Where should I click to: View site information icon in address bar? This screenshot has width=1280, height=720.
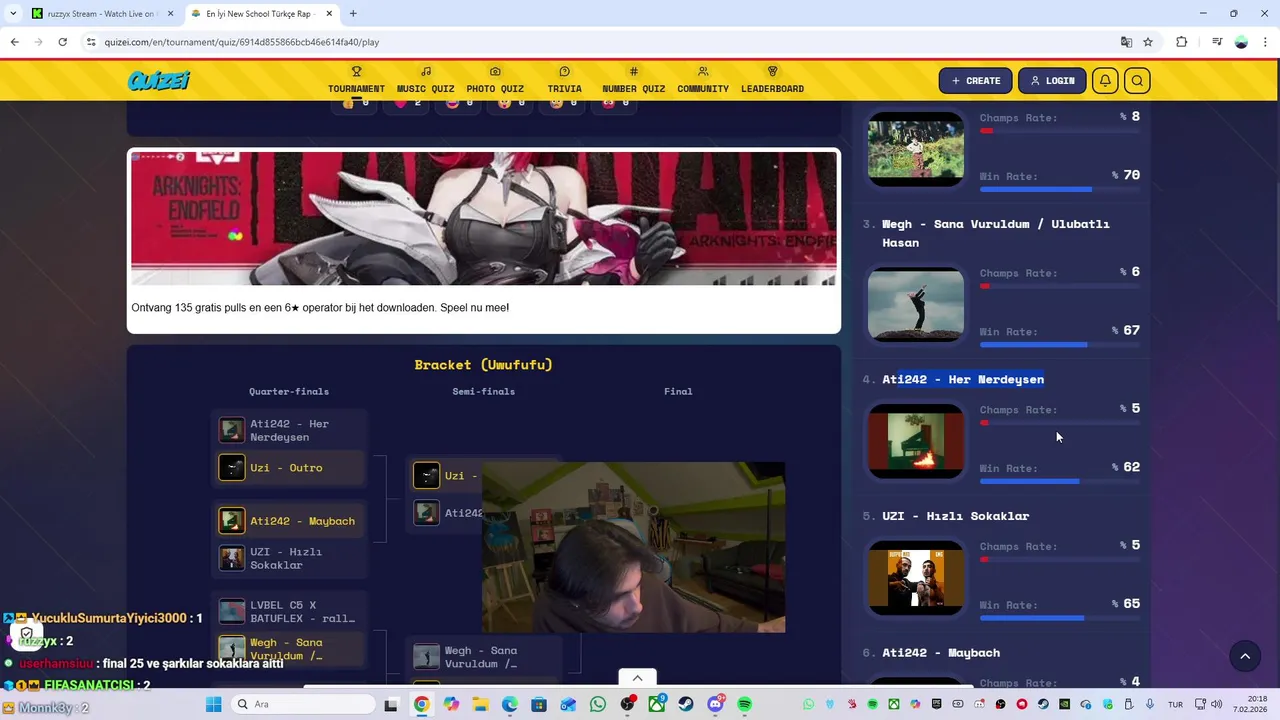[x=91, y=42]
